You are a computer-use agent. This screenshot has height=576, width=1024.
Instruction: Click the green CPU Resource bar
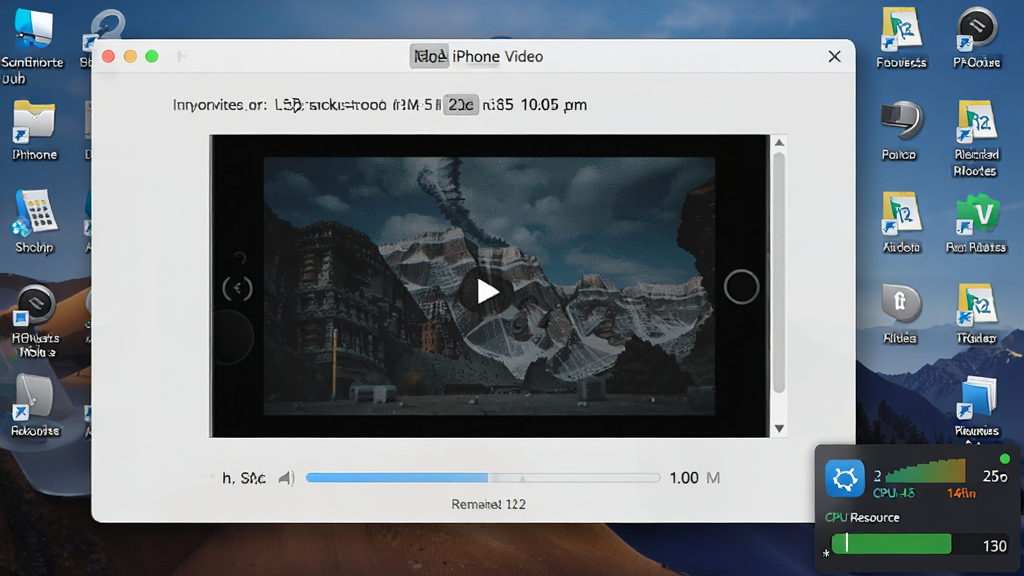pyautogui.click(x=891, y=544)
